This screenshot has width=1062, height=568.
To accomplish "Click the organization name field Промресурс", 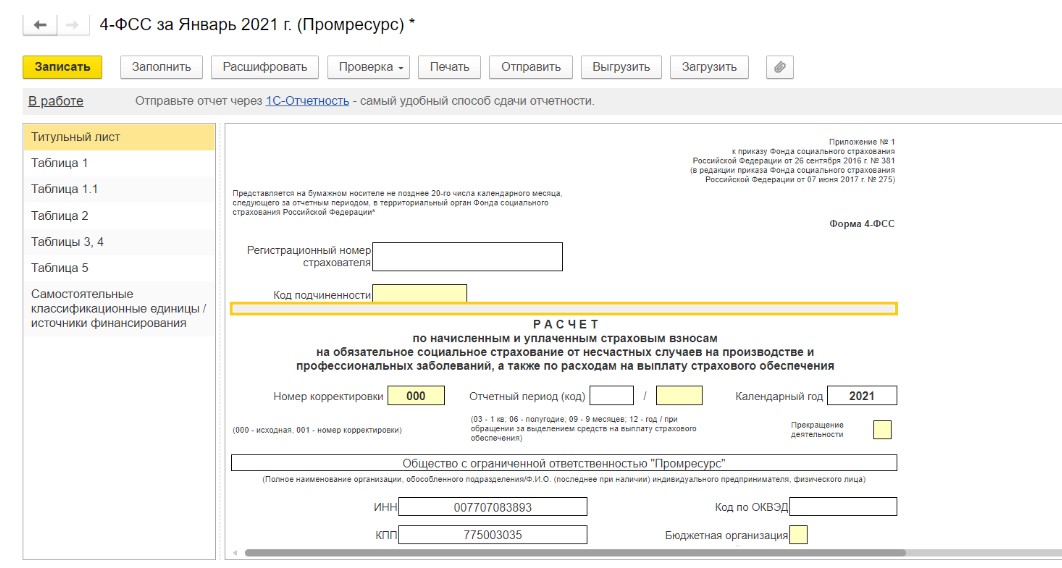I will coord(564,463).
